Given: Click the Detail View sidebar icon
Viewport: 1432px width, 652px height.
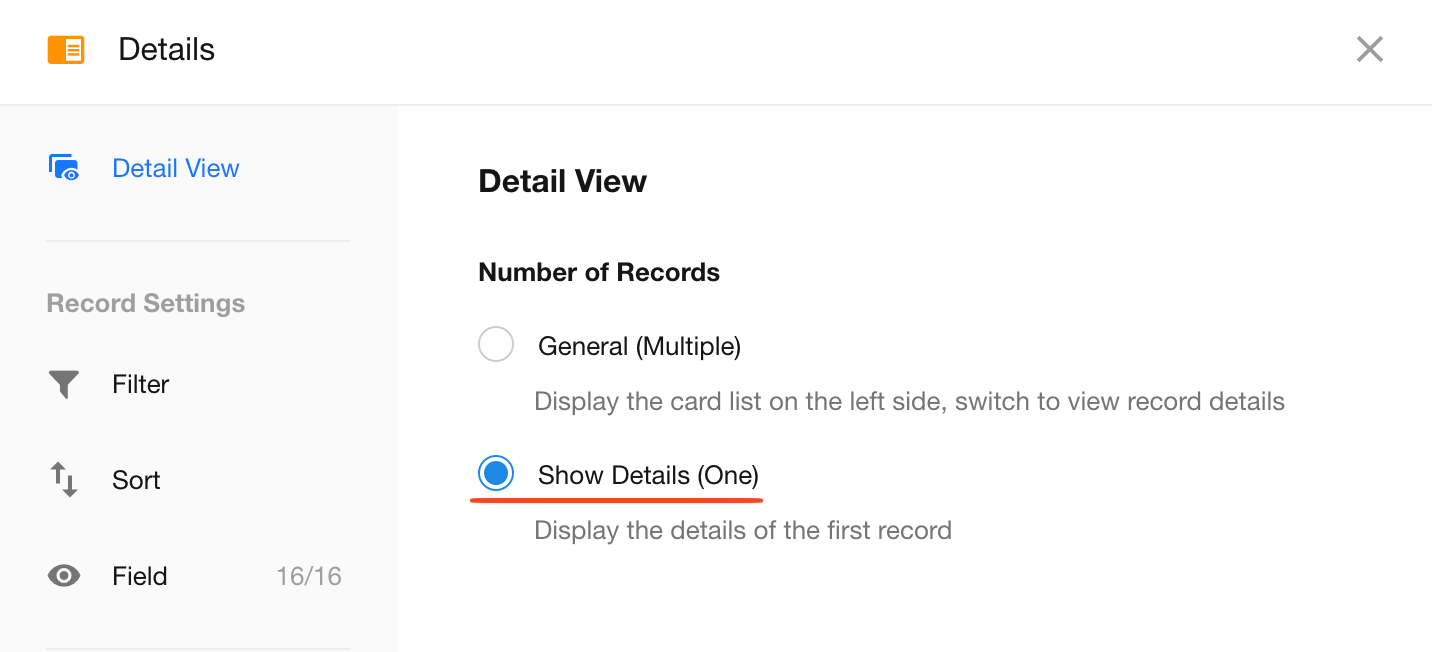Looking at the screenshot, I should [x=64, y=168].
